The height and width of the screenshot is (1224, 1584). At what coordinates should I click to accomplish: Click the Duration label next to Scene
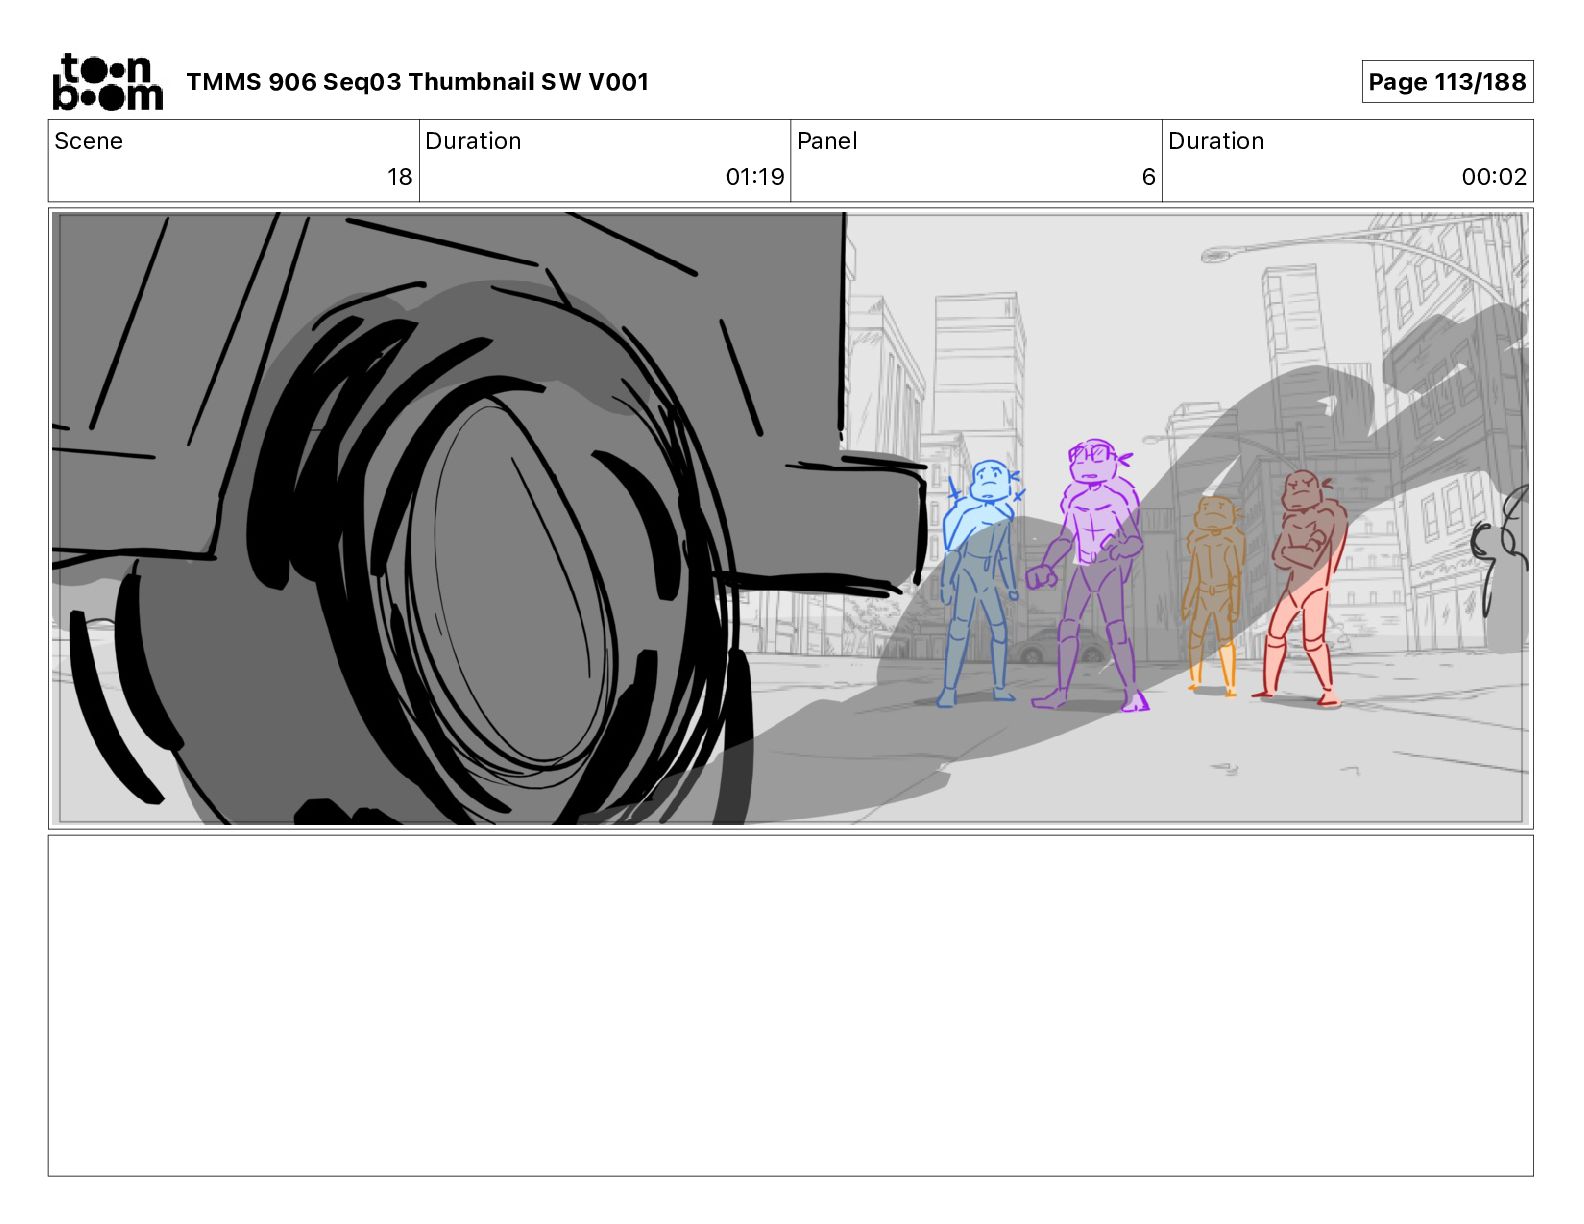473,141
